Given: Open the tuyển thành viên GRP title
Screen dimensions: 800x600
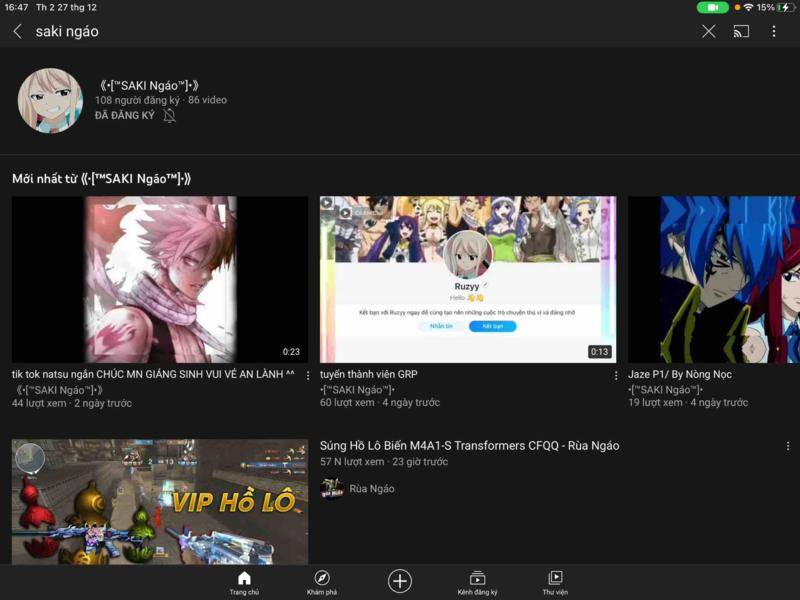Looking at the screenshot, I should tap(368, 374).
